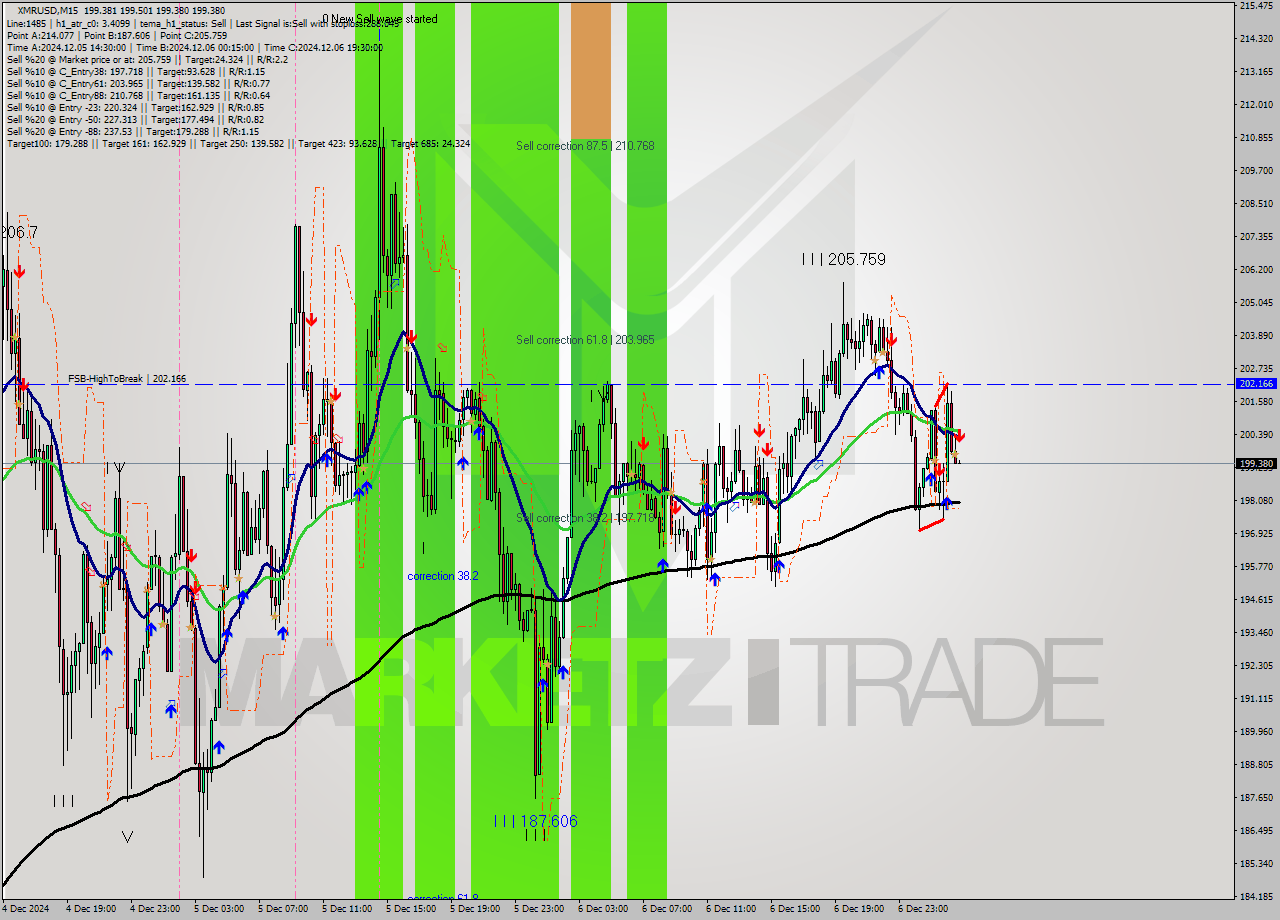The image size is (1280, 920).
Task: Select the 'Sell %10 @ Entry -23: 220.324' line
Action: (x=135, y=107)
